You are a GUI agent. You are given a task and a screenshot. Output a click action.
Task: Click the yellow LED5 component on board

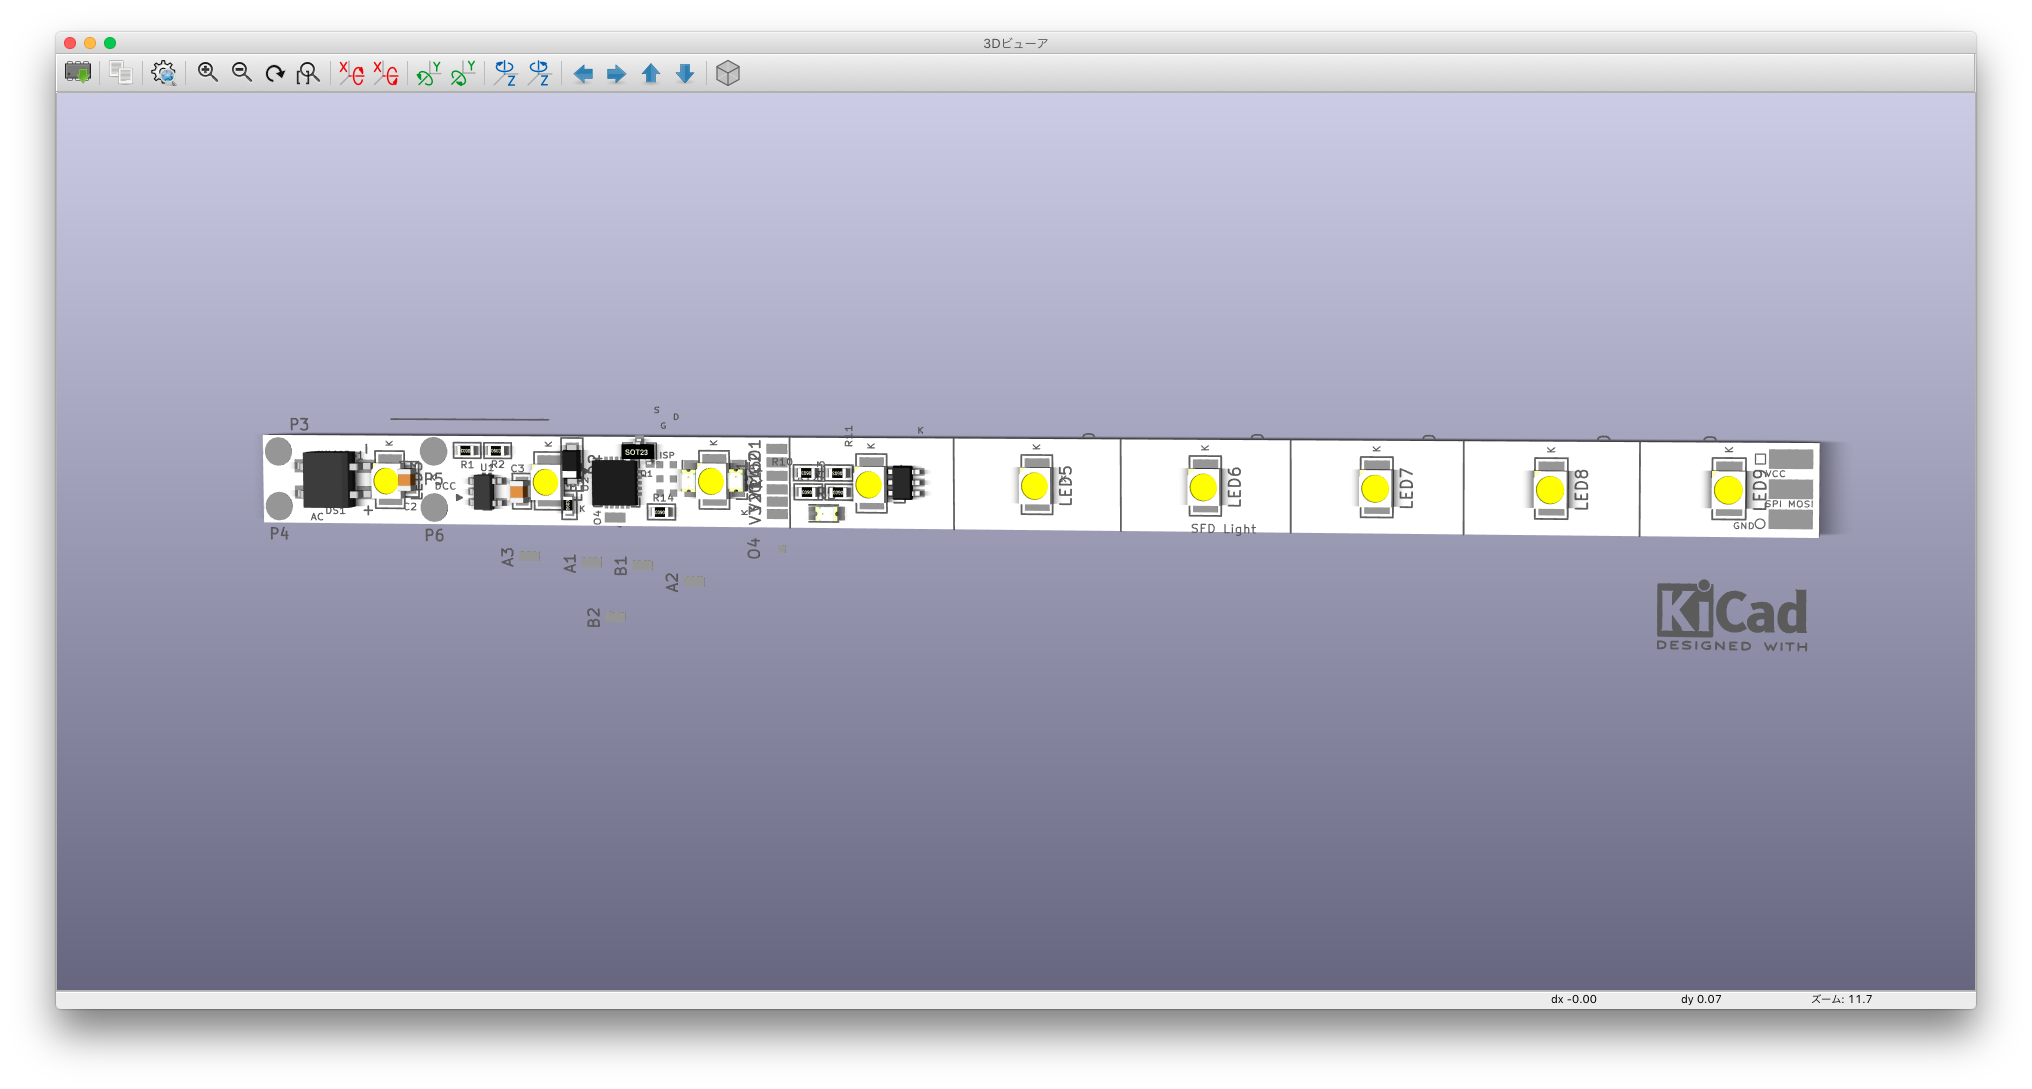[1034, 486]
